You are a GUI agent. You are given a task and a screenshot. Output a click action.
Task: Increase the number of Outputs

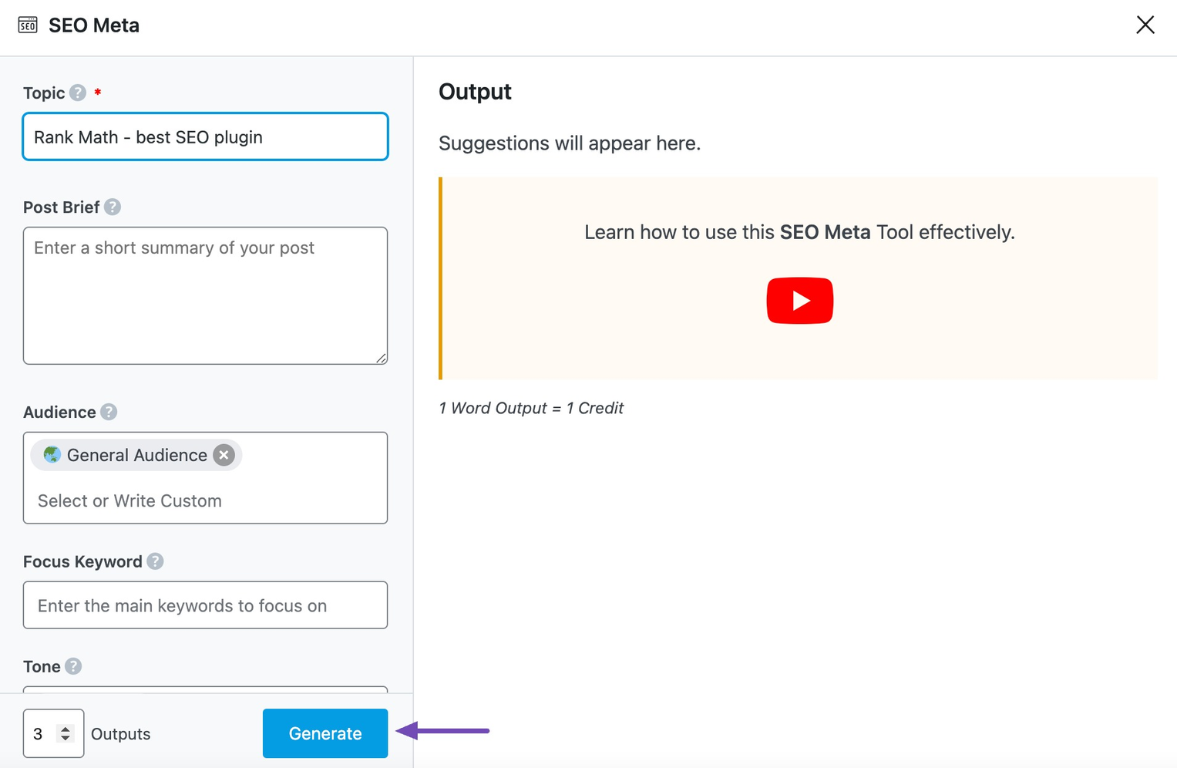point(65,728)
